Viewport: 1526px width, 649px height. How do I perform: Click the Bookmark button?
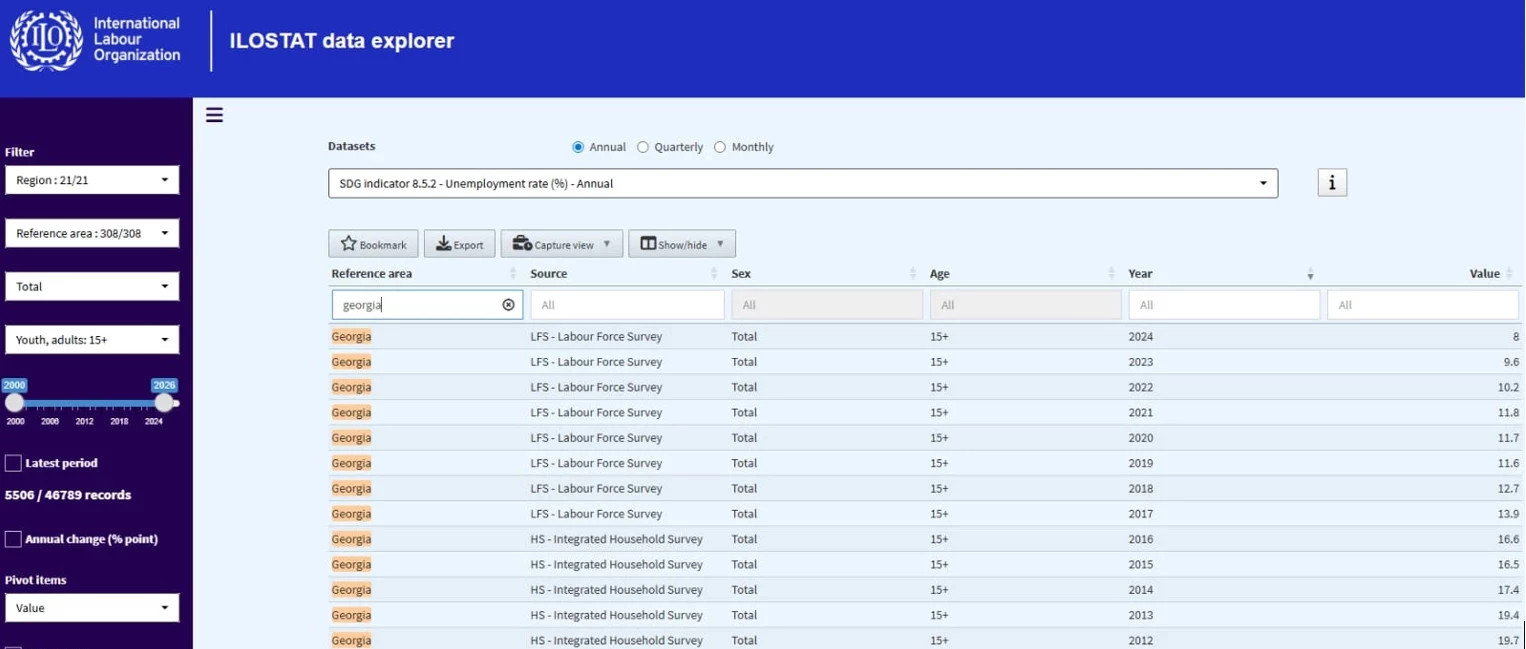(x=373, y=244)
